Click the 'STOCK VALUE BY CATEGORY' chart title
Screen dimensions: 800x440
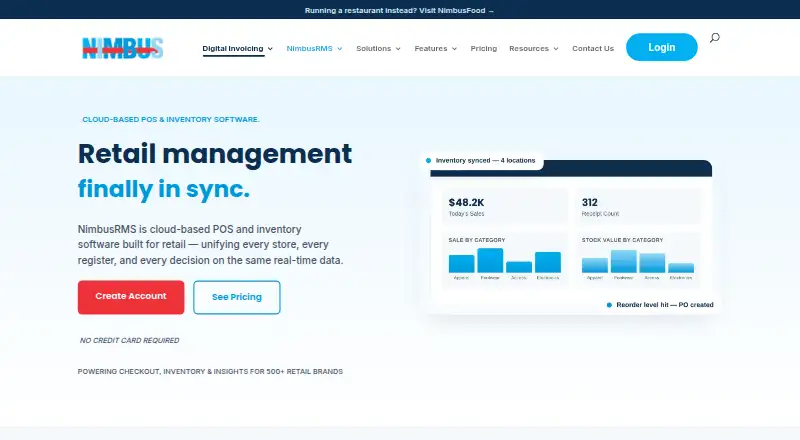click(622, 240)
